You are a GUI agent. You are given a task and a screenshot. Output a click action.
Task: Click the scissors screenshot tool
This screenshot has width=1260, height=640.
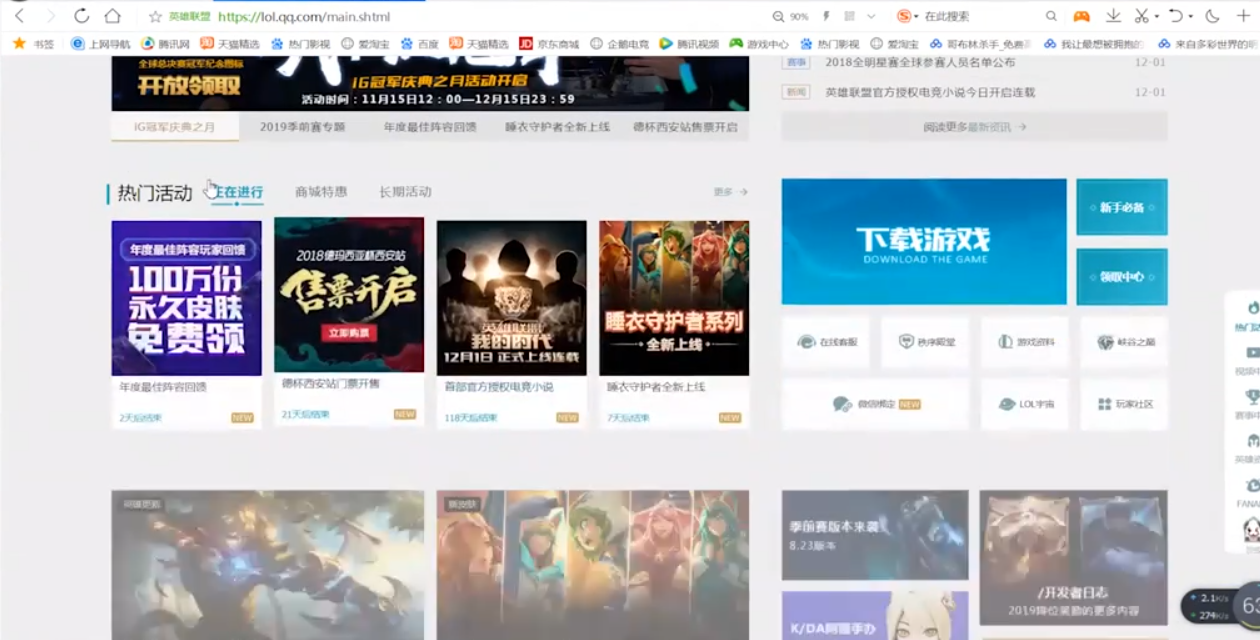[x=1141, y=17]
